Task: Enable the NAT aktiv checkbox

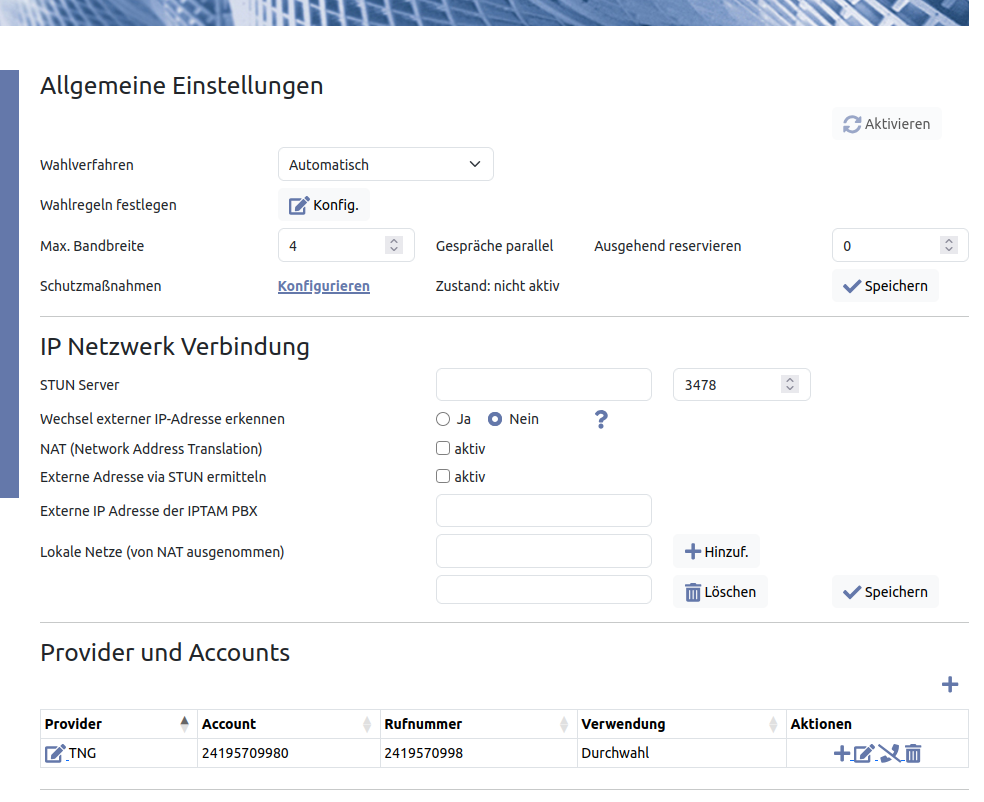Action: click(x=443, y=449)
